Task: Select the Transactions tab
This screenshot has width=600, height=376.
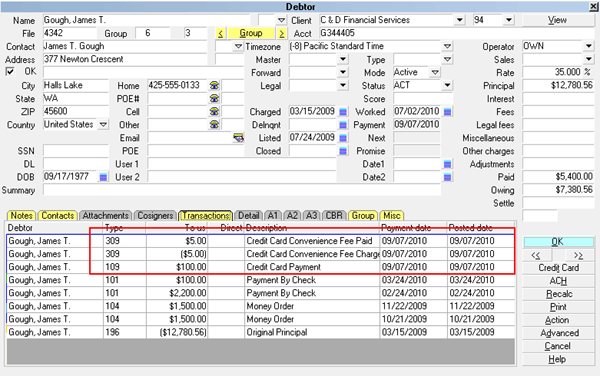Action: [x=205, y=216]
